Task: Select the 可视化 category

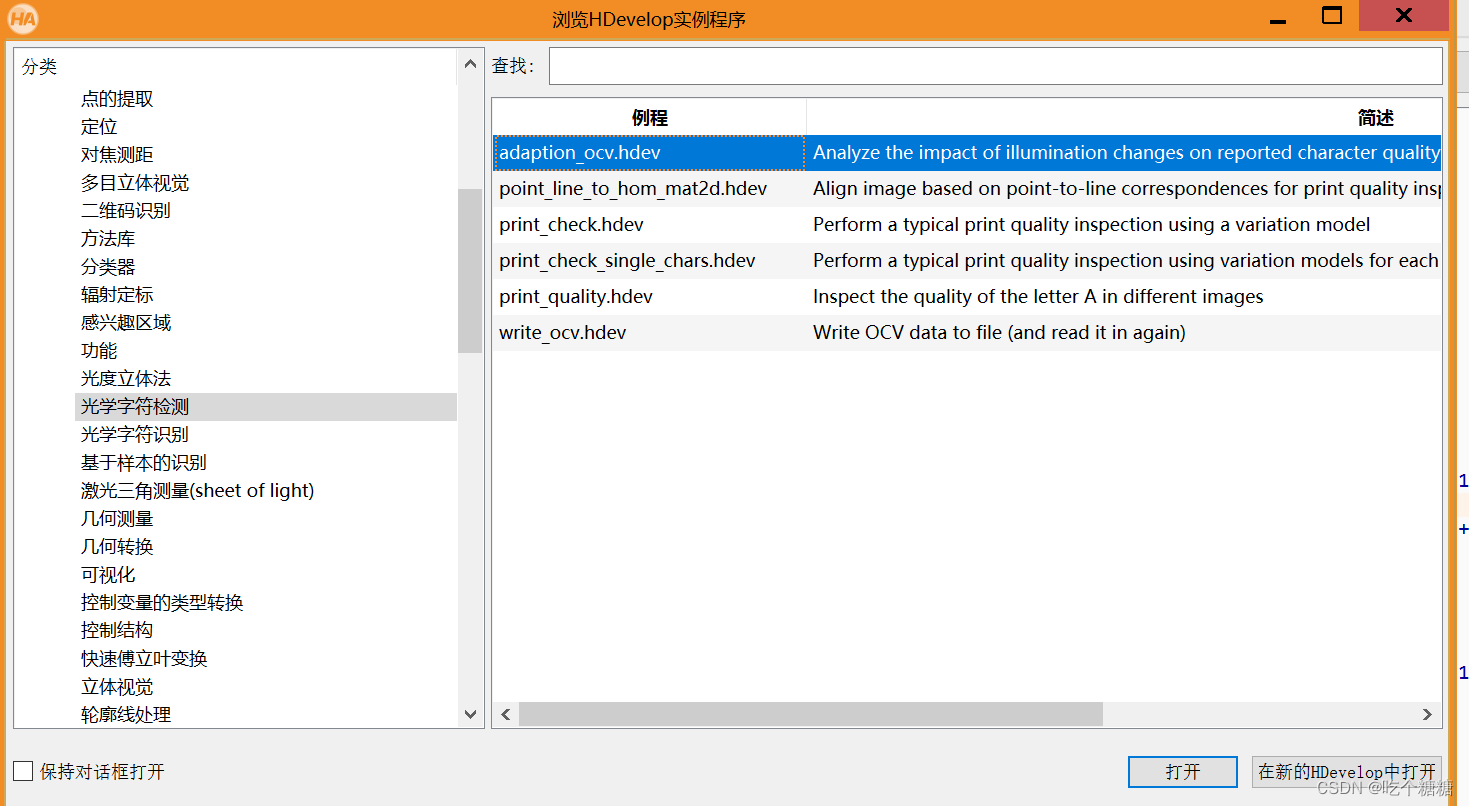Action: point(108,575)
